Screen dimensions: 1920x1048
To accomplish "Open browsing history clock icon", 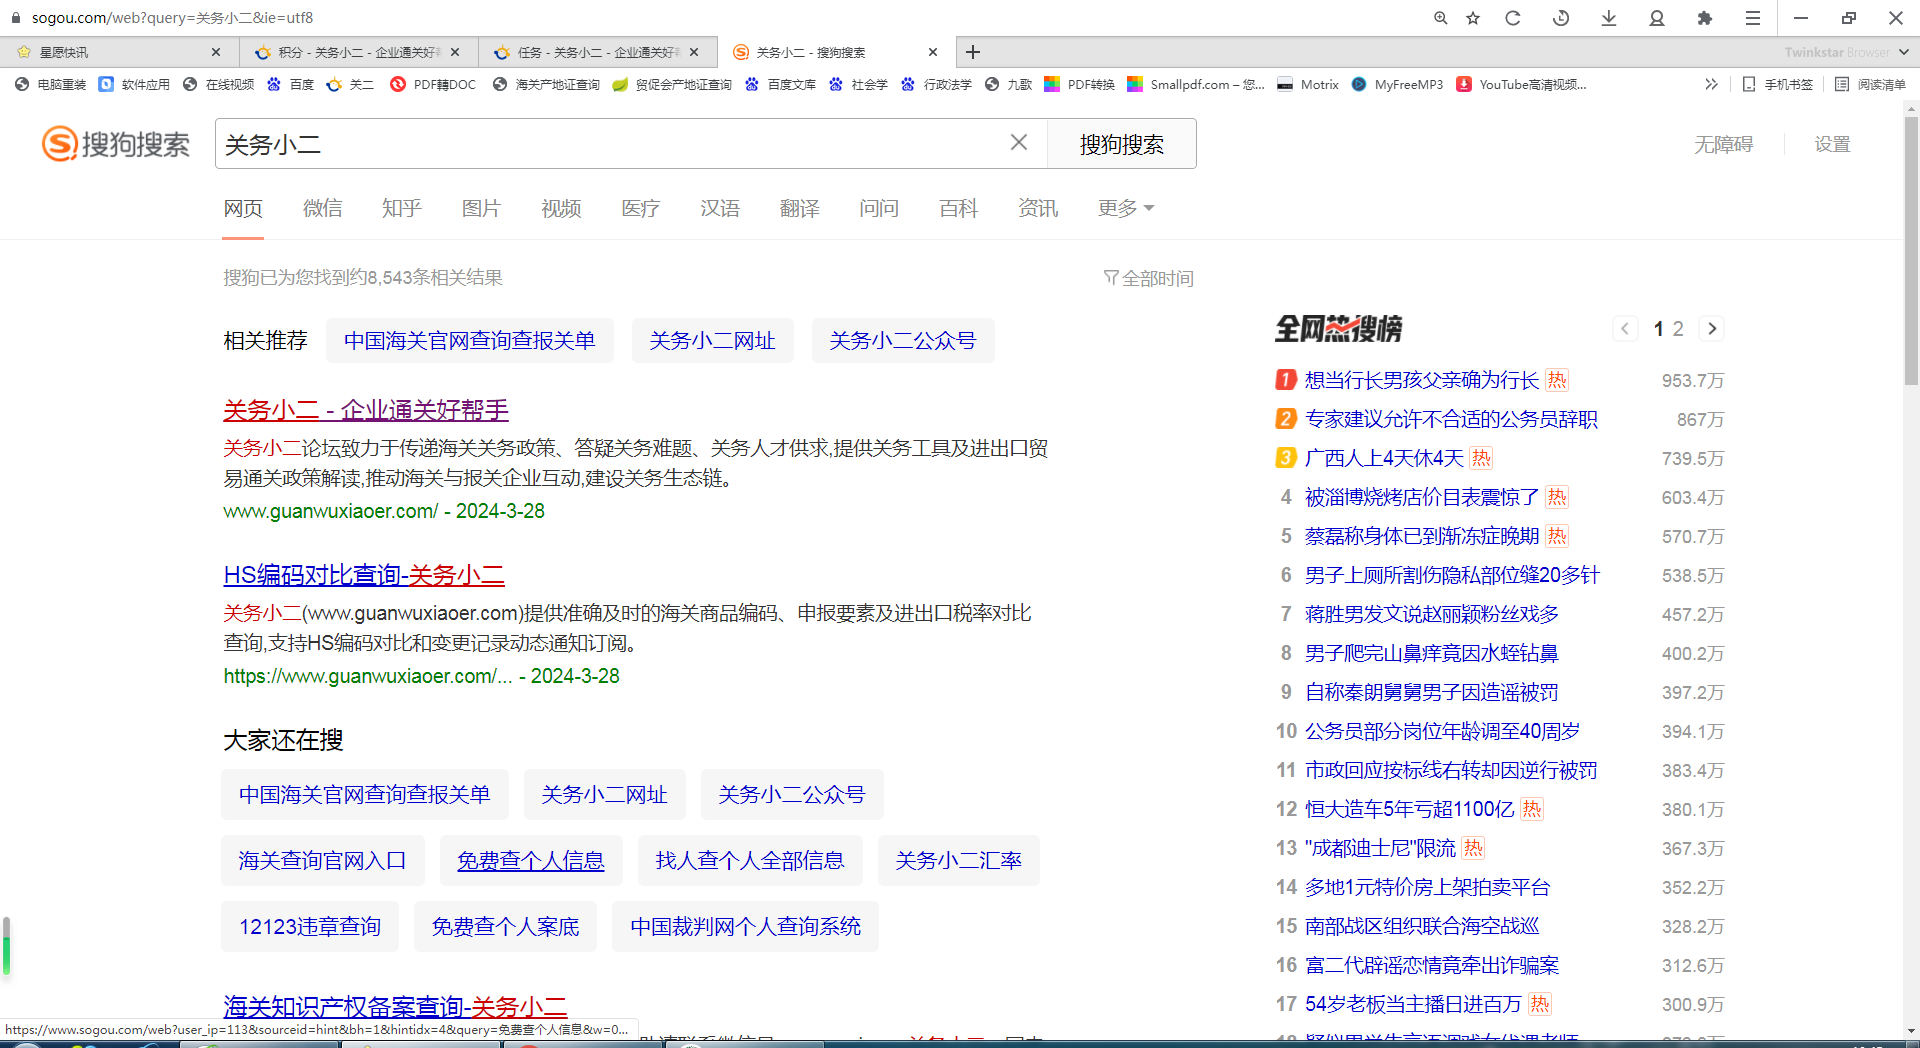I will 1561,18.
